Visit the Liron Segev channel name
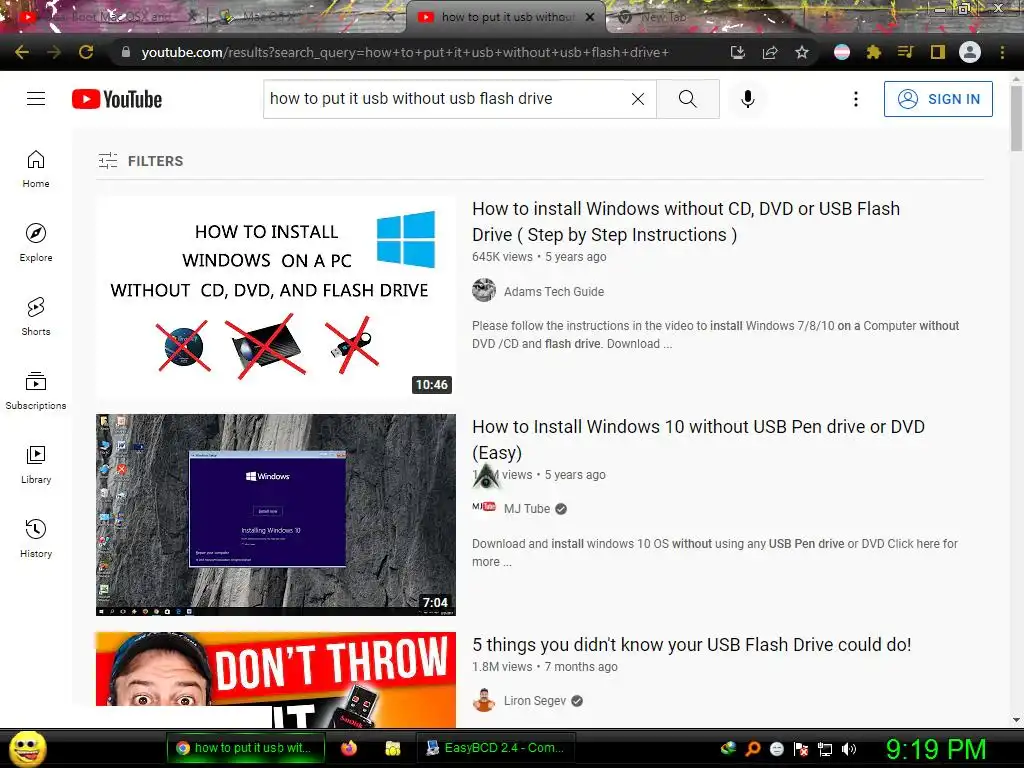The height and width of the screenshot is (768, 1024). [535, 701]
